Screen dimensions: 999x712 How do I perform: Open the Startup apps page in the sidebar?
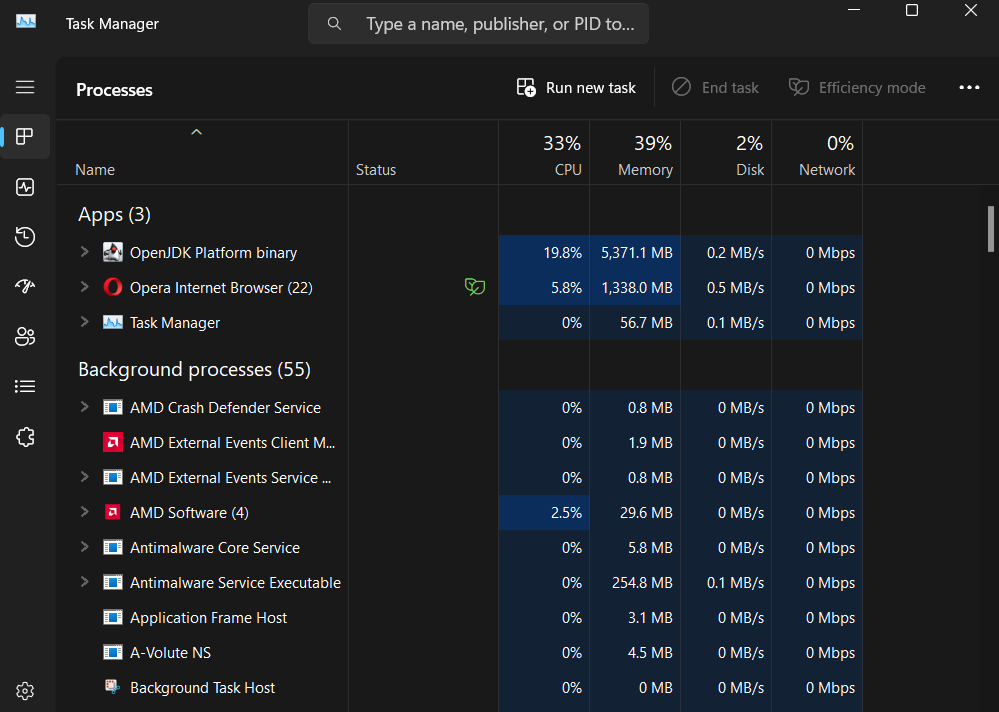(25, 286)
